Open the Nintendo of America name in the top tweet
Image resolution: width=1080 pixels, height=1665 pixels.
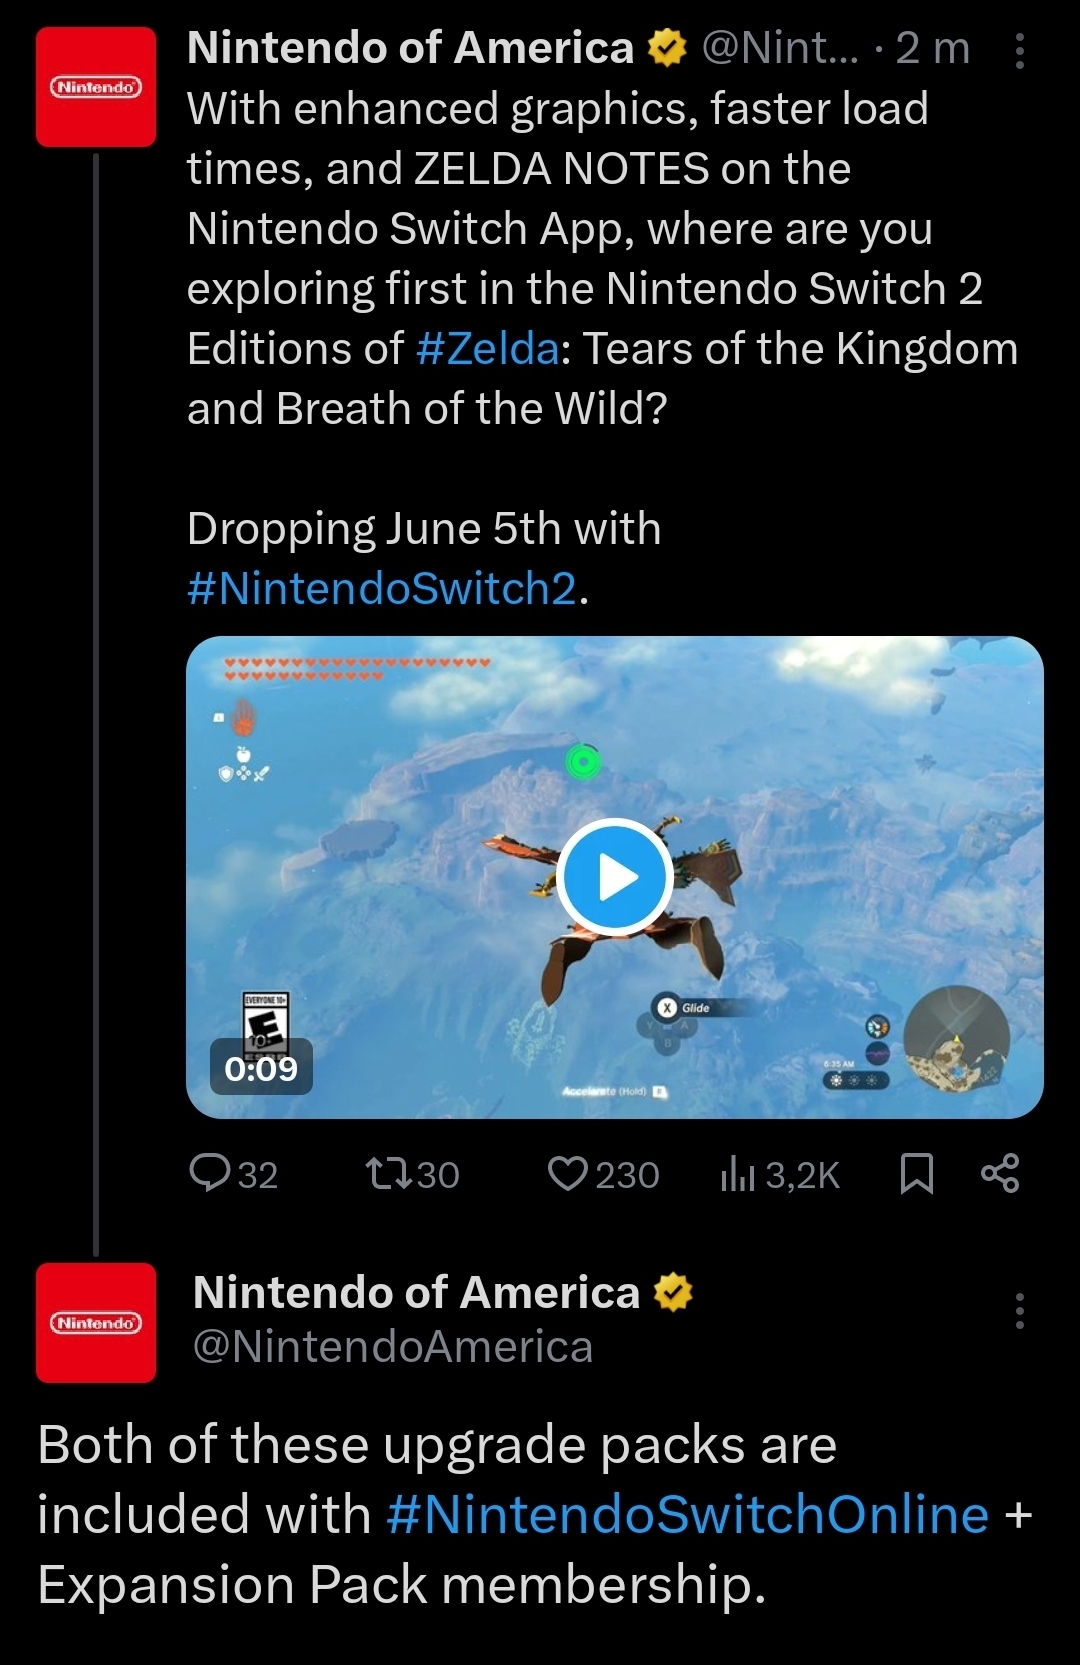[x=410, y=48]
